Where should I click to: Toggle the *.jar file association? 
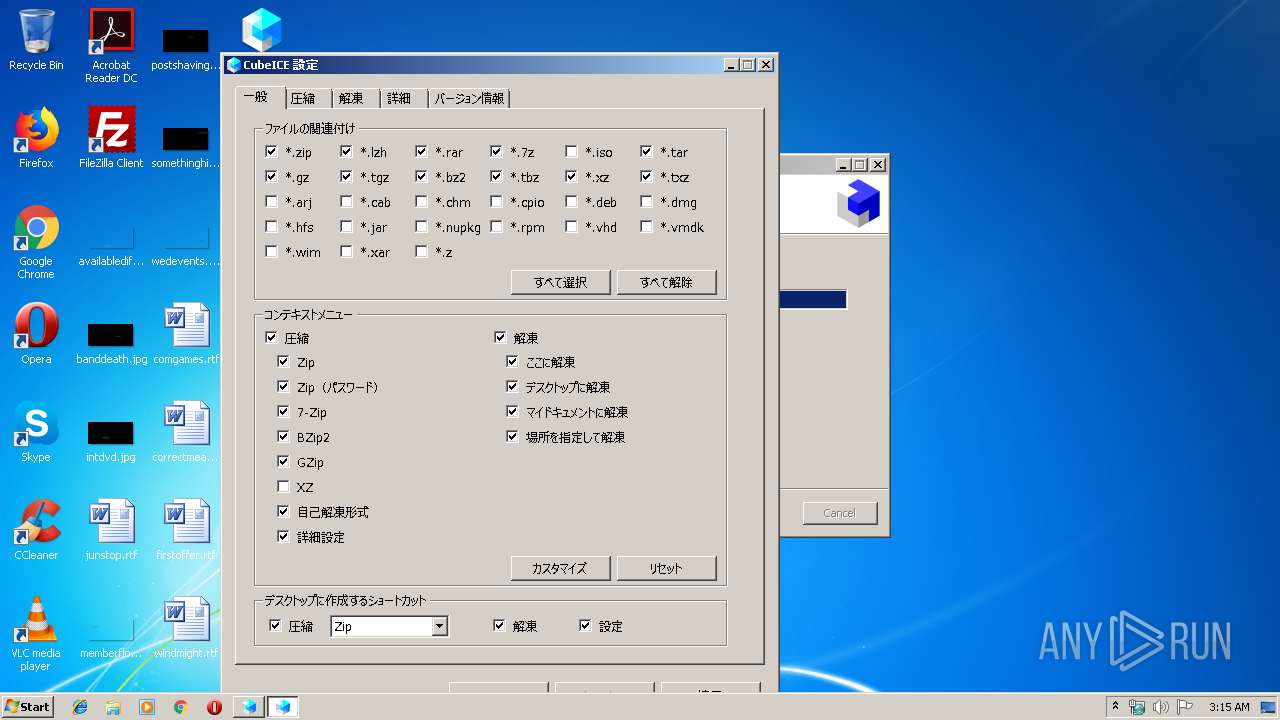click(x=346, y=227)
